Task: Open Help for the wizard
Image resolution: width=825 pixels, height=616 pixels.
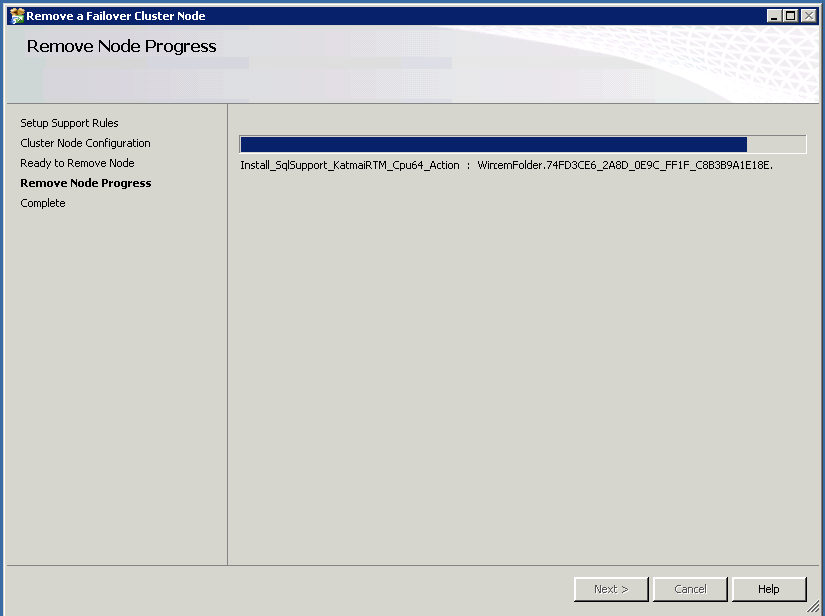Action: (769, 589)
